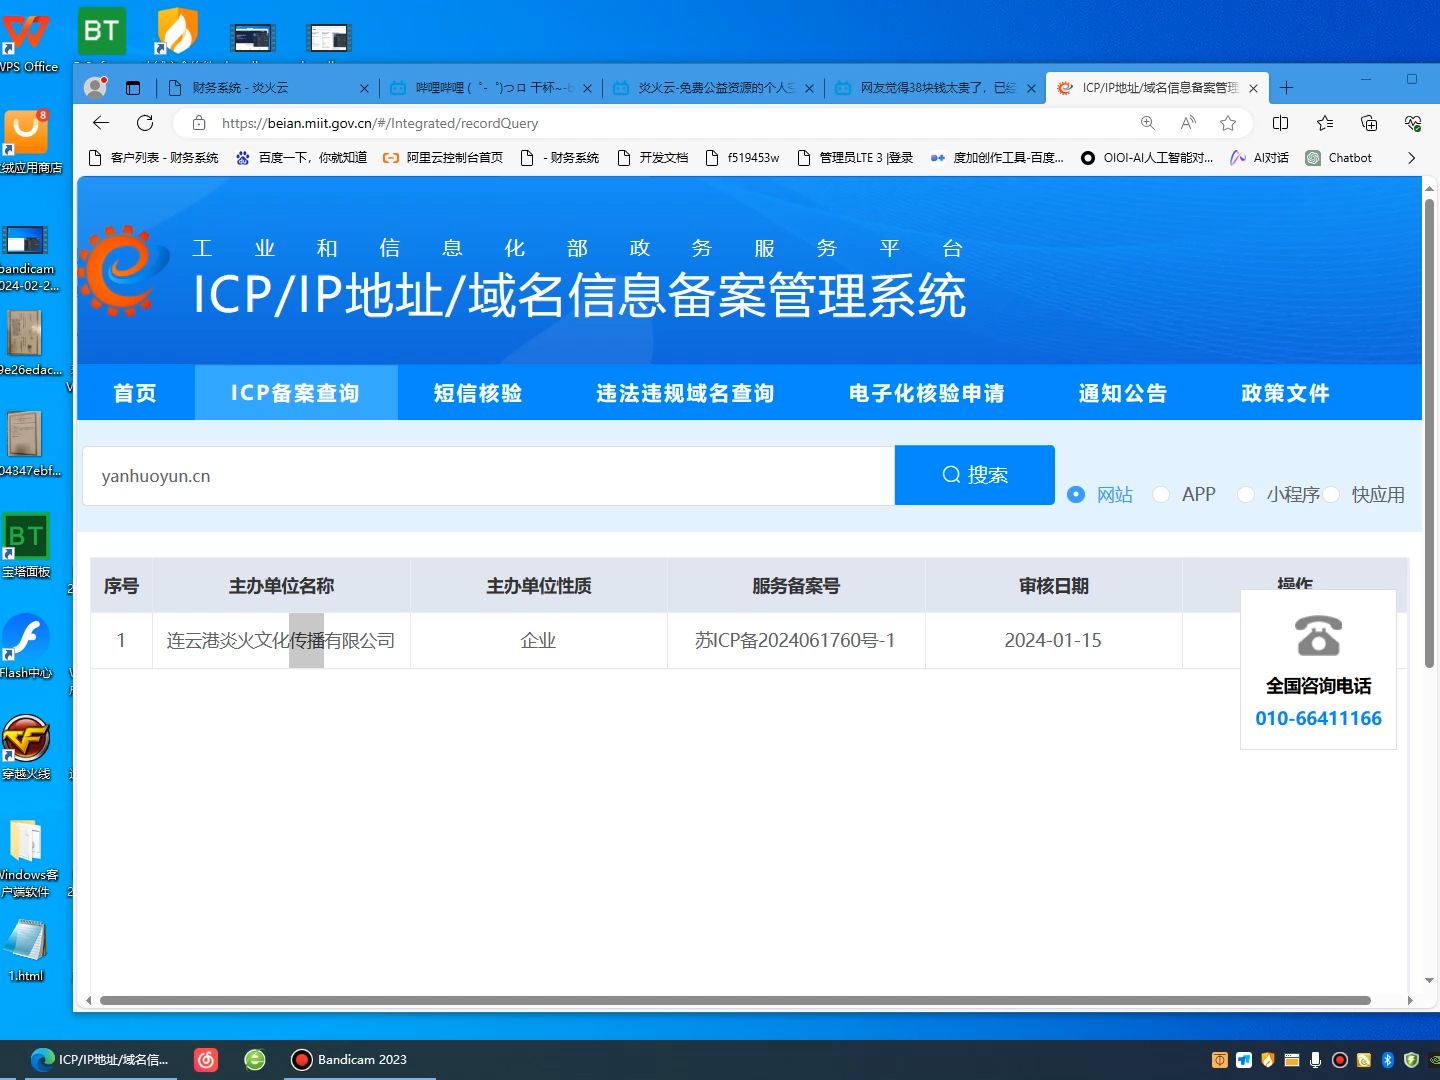
Task: Activate the read aloud icon
Action: click(1188, 123)
